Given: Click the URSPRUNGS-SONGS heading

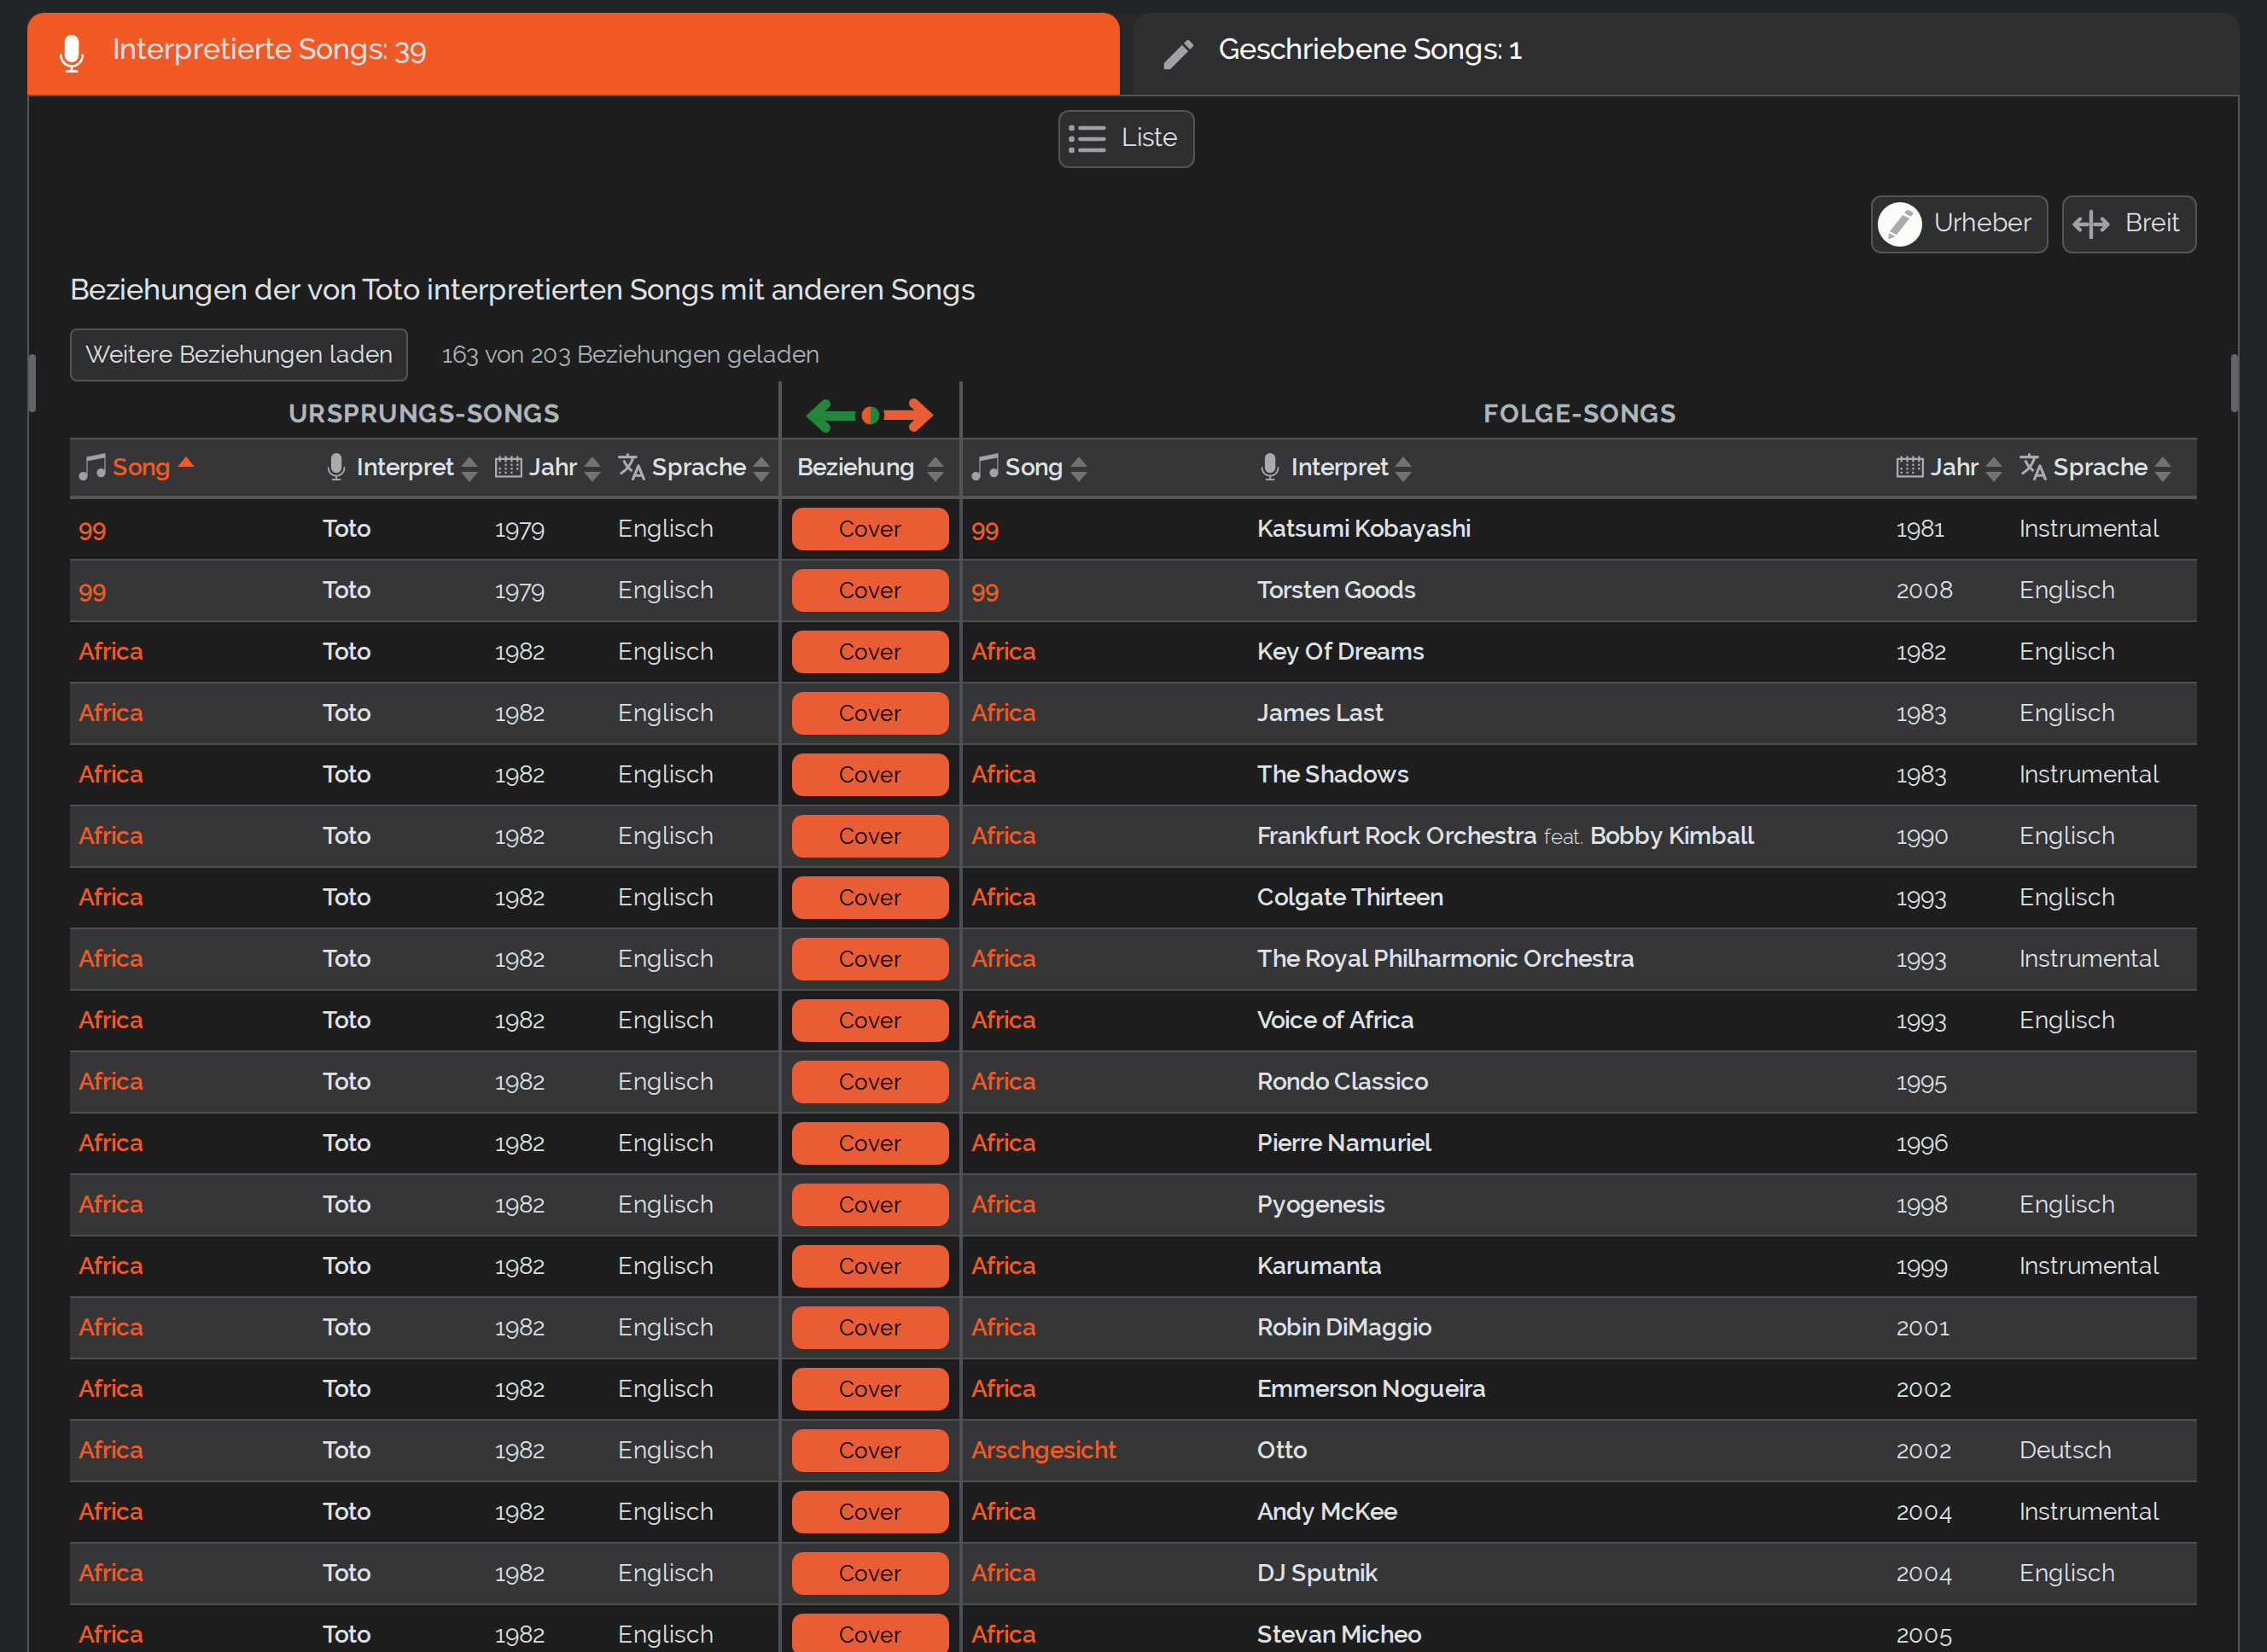Looking at the screenshot, I should coord(424,414).
